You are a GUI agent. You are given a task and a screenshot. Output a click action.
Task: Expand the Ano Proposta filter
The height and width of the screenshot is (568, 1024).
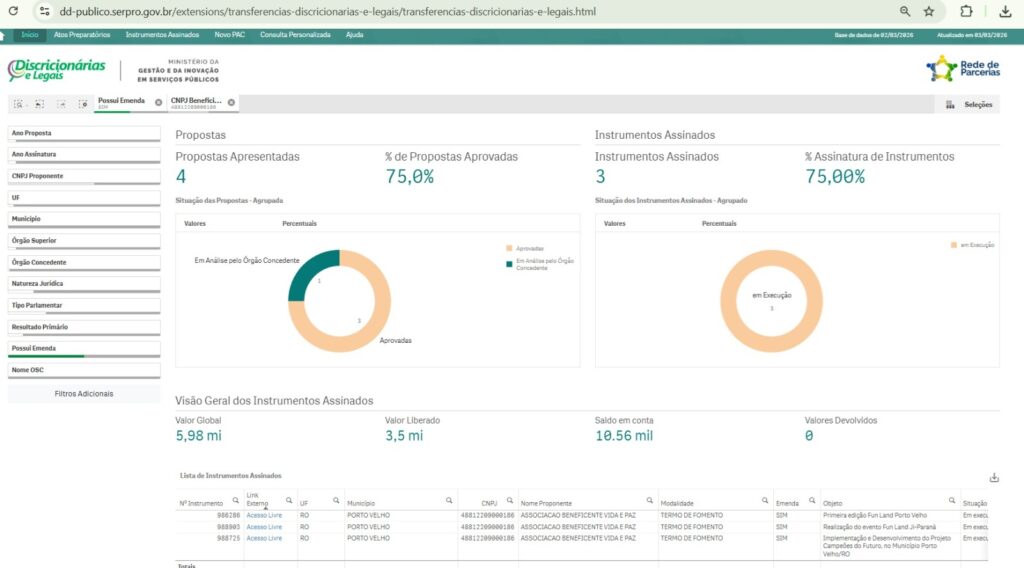click(x=84, y=133)
